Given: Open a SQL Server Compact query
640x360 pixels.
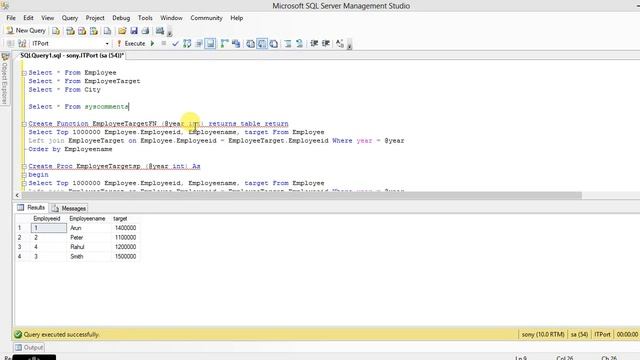Looking at the screenshot, I should click(x=107, y=31).
